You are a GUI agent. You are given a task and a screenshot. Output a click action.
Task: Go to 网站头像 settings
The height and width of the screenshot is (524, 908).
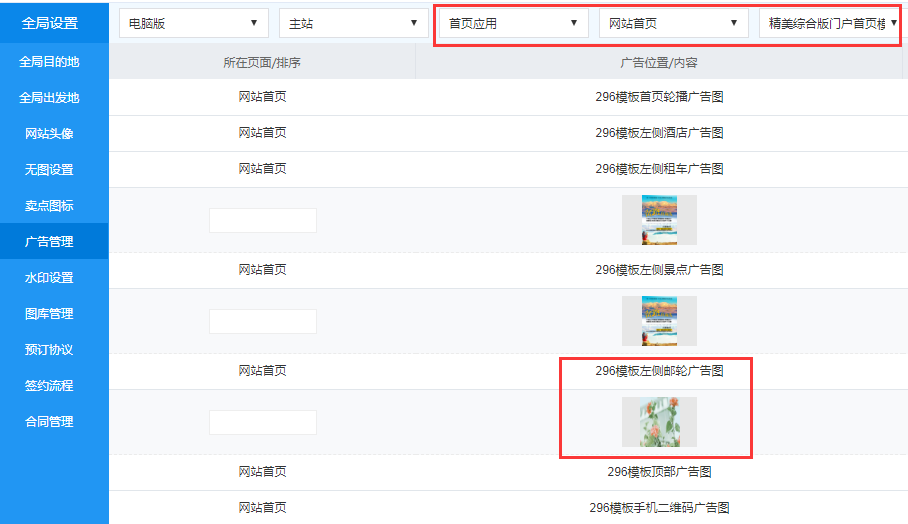click(49, 134)
